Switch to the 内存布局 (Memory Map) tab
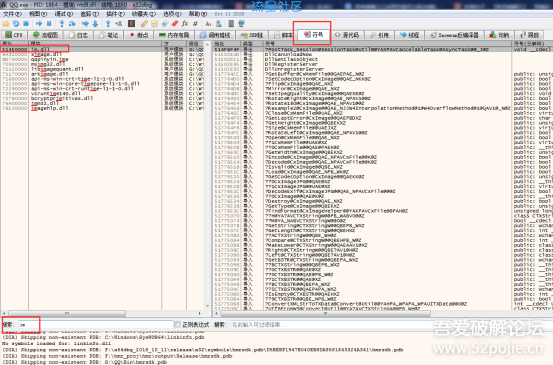 point(174,35)
